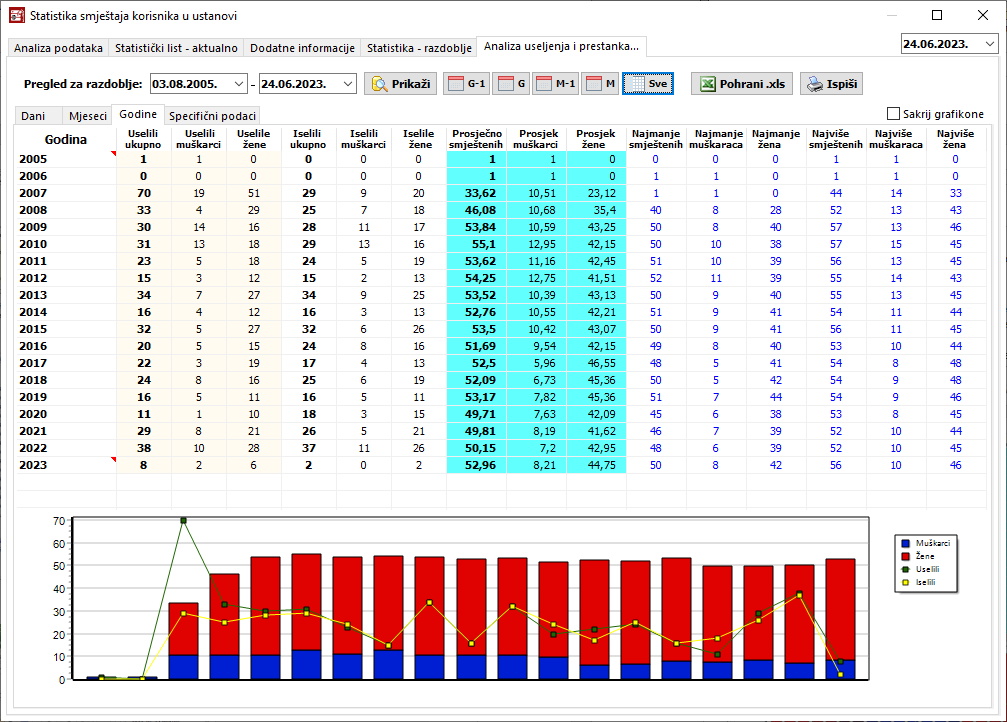
Task: Open the end date 24.06.2023. period dropdown
Action: 347,84
